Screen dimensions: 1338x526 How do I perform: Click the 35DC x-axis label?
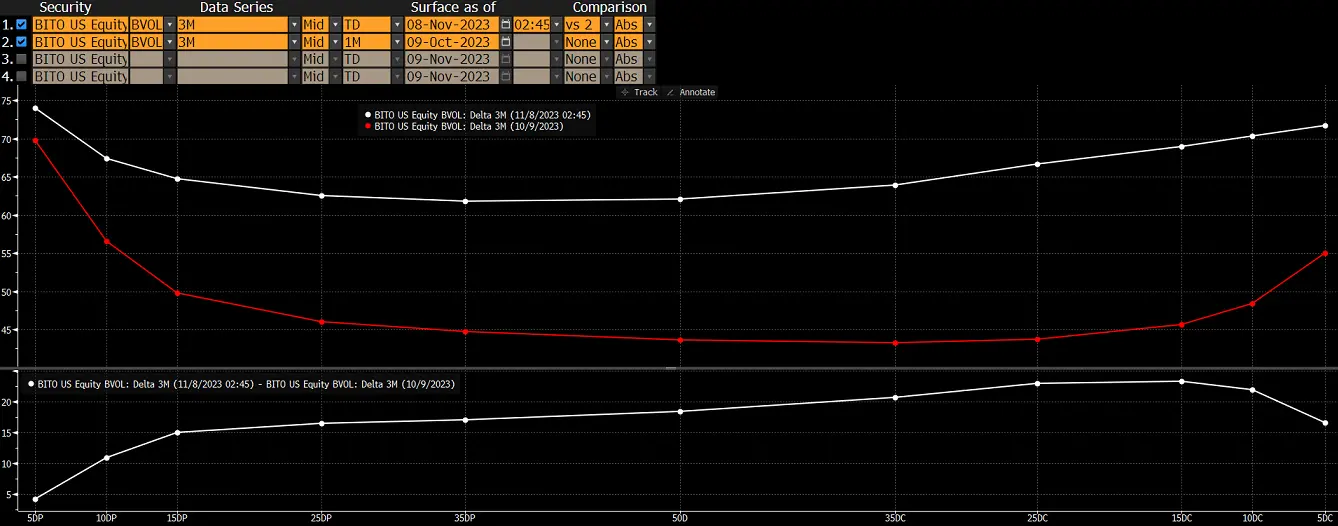click(x=895, y=518)
